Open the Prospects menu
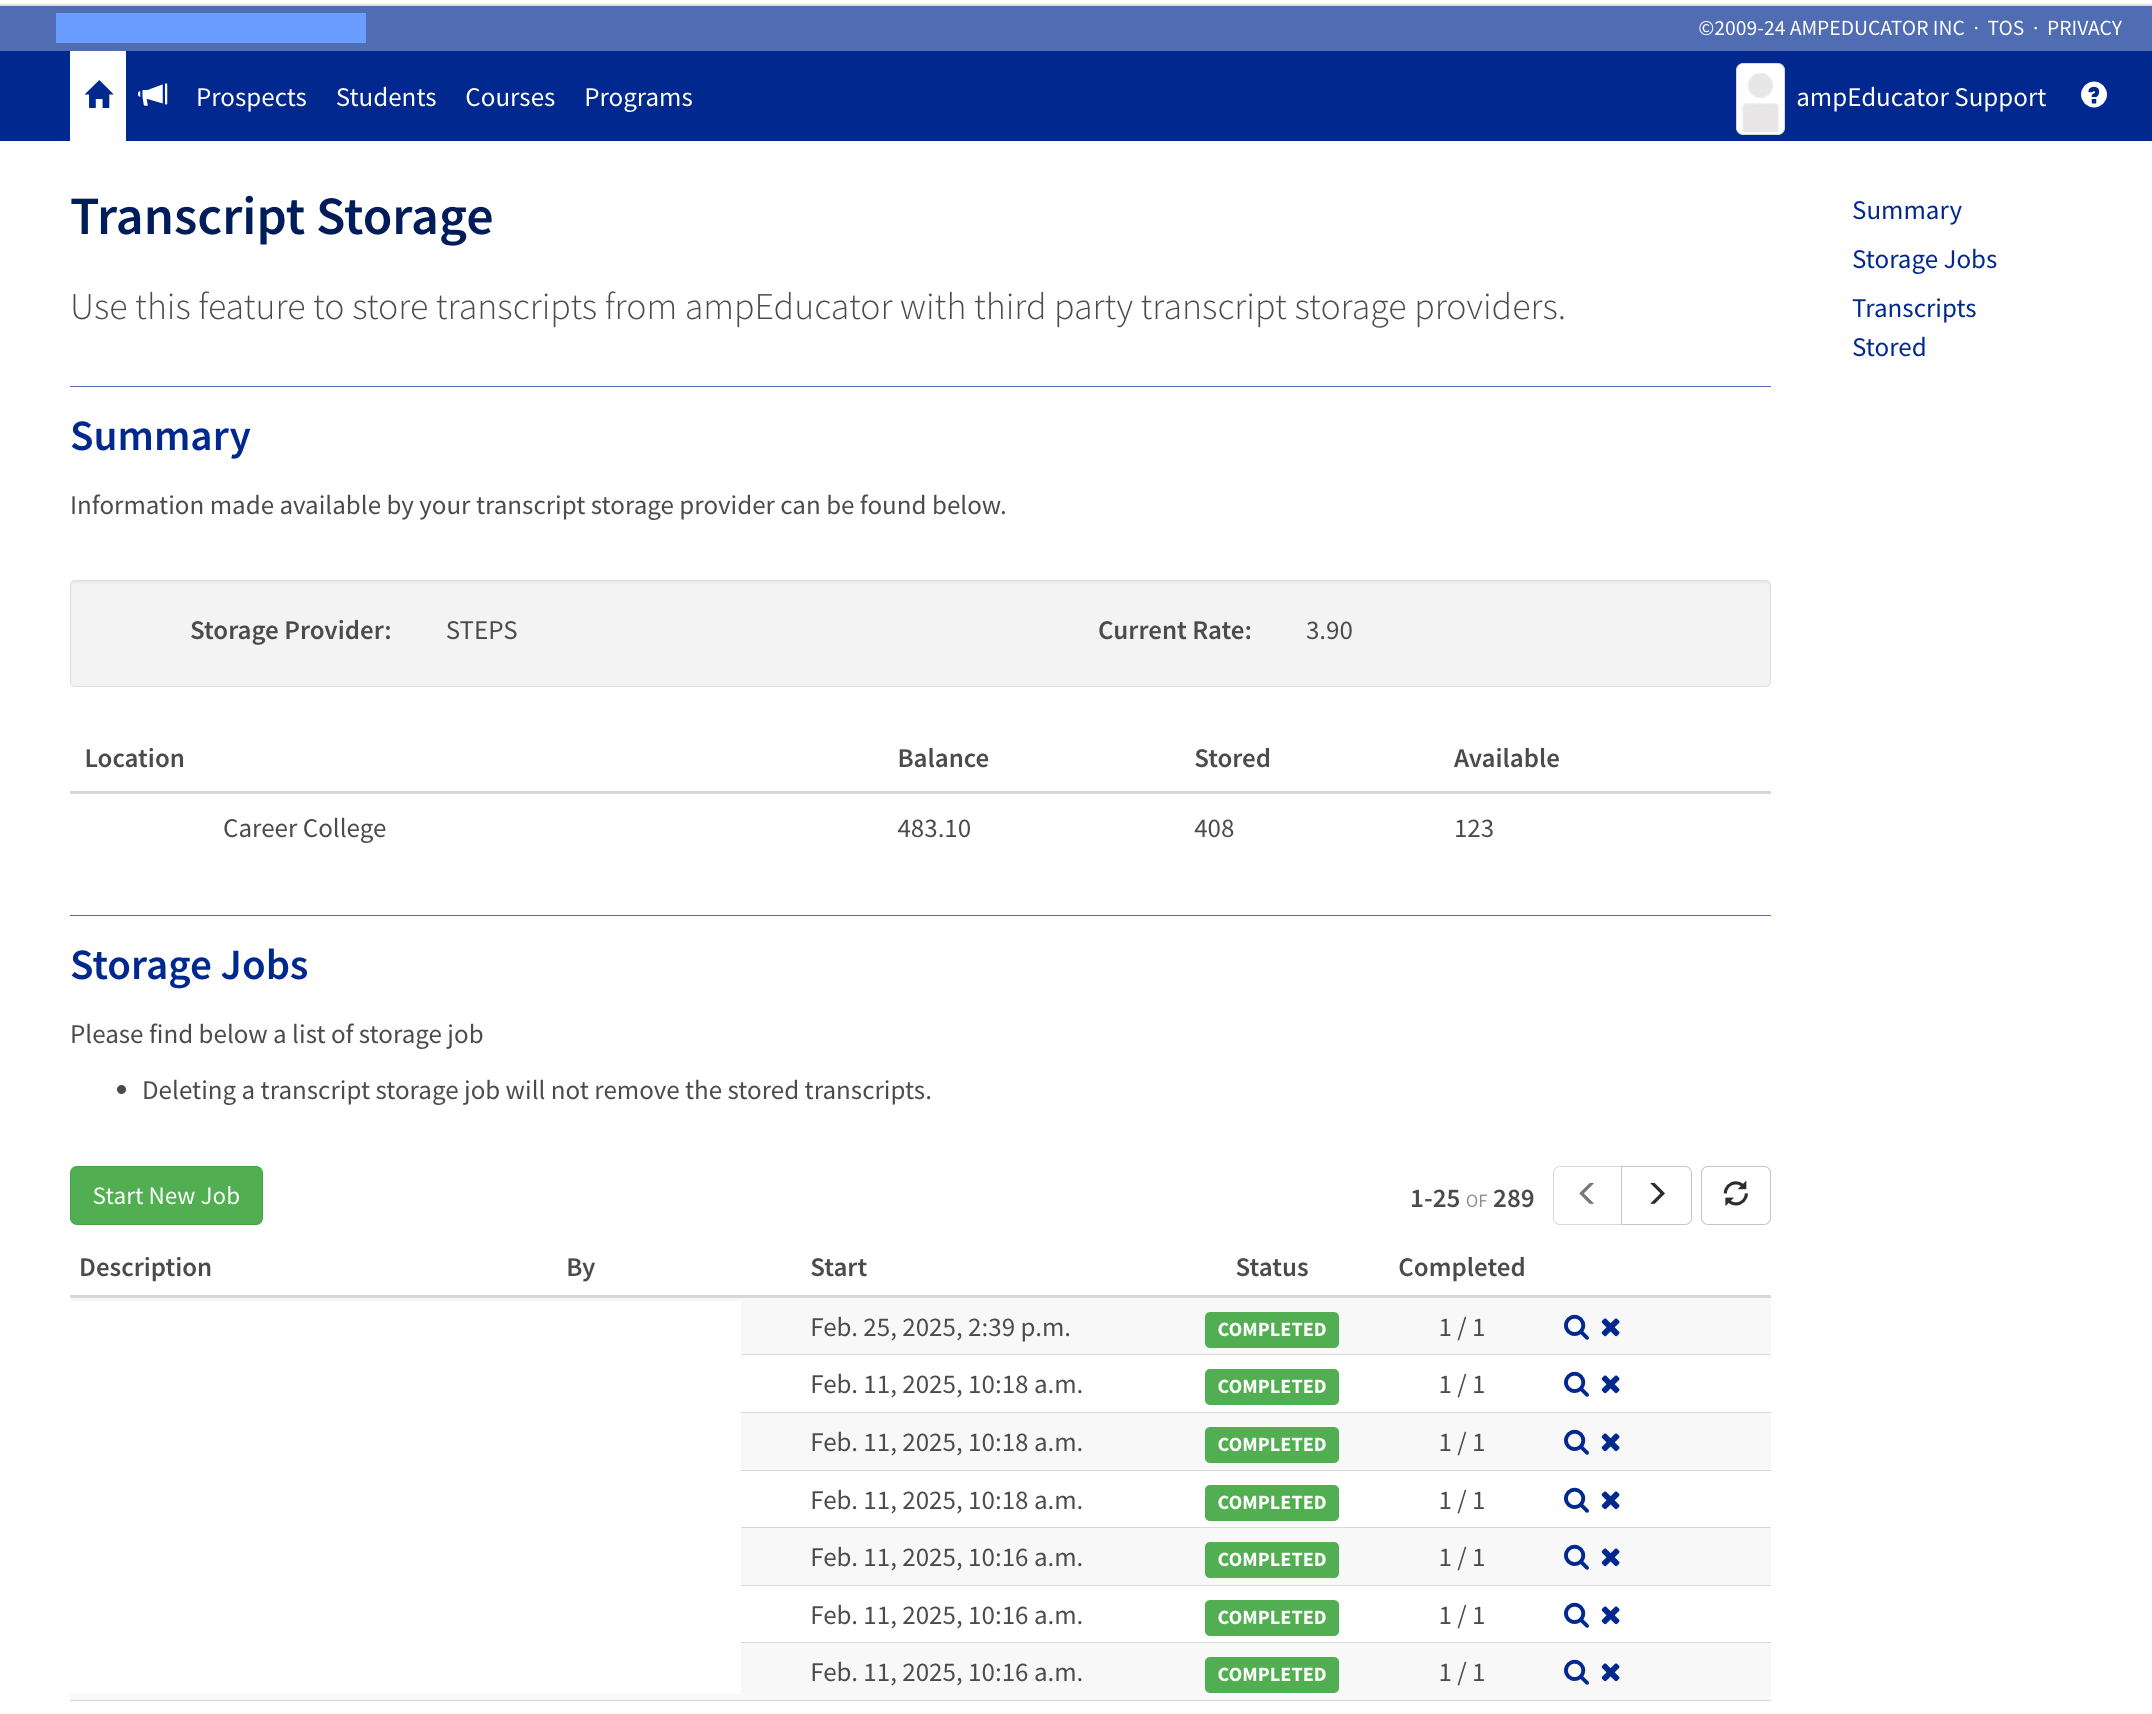 tap(251, 97)
